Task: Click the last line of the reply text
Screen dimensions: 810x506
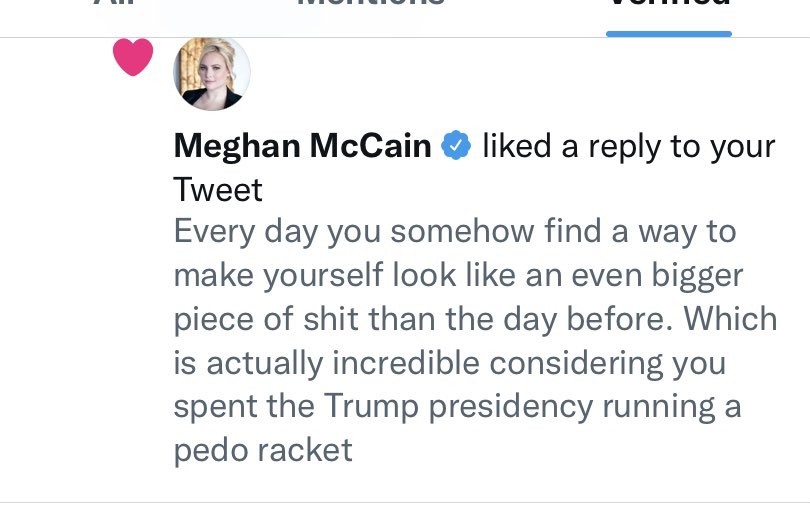Action: [x=263, y=450]
